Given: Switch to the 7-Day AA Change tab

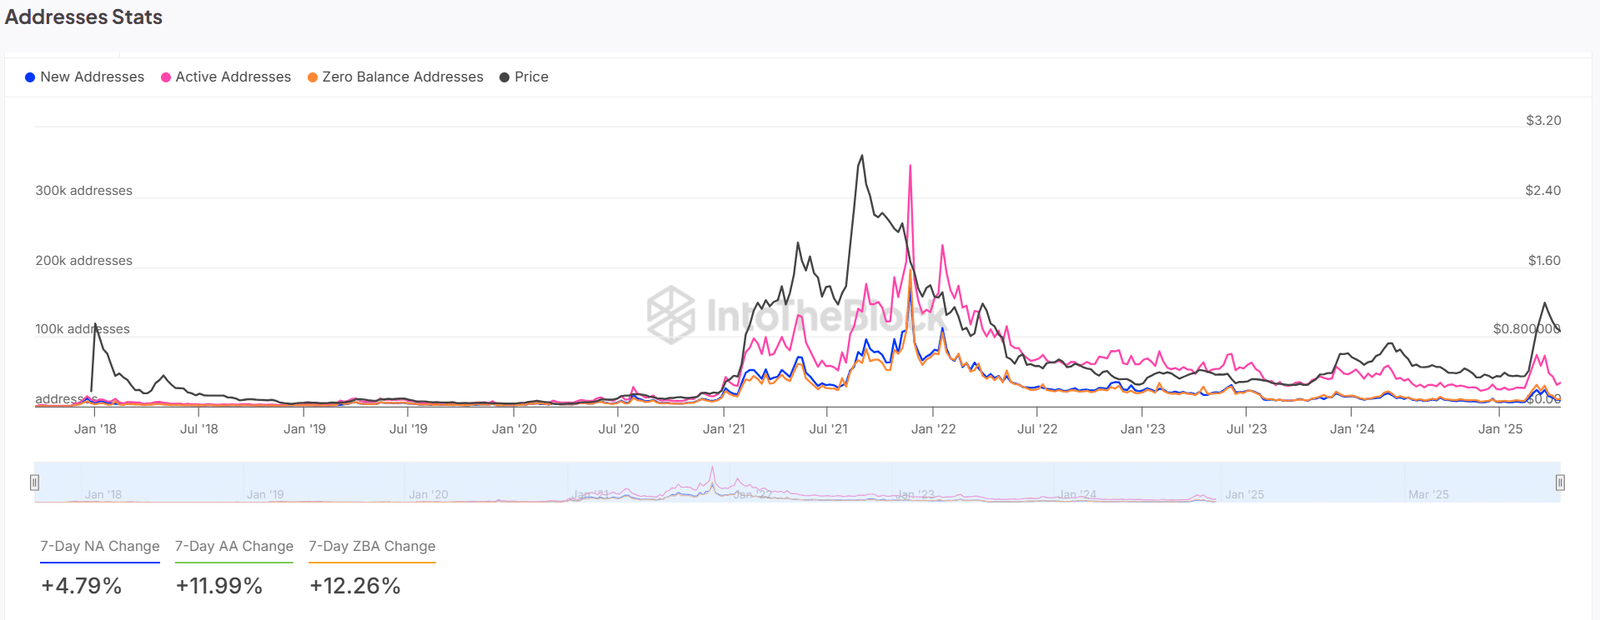Looking at the screenshot, I should 234,546.
